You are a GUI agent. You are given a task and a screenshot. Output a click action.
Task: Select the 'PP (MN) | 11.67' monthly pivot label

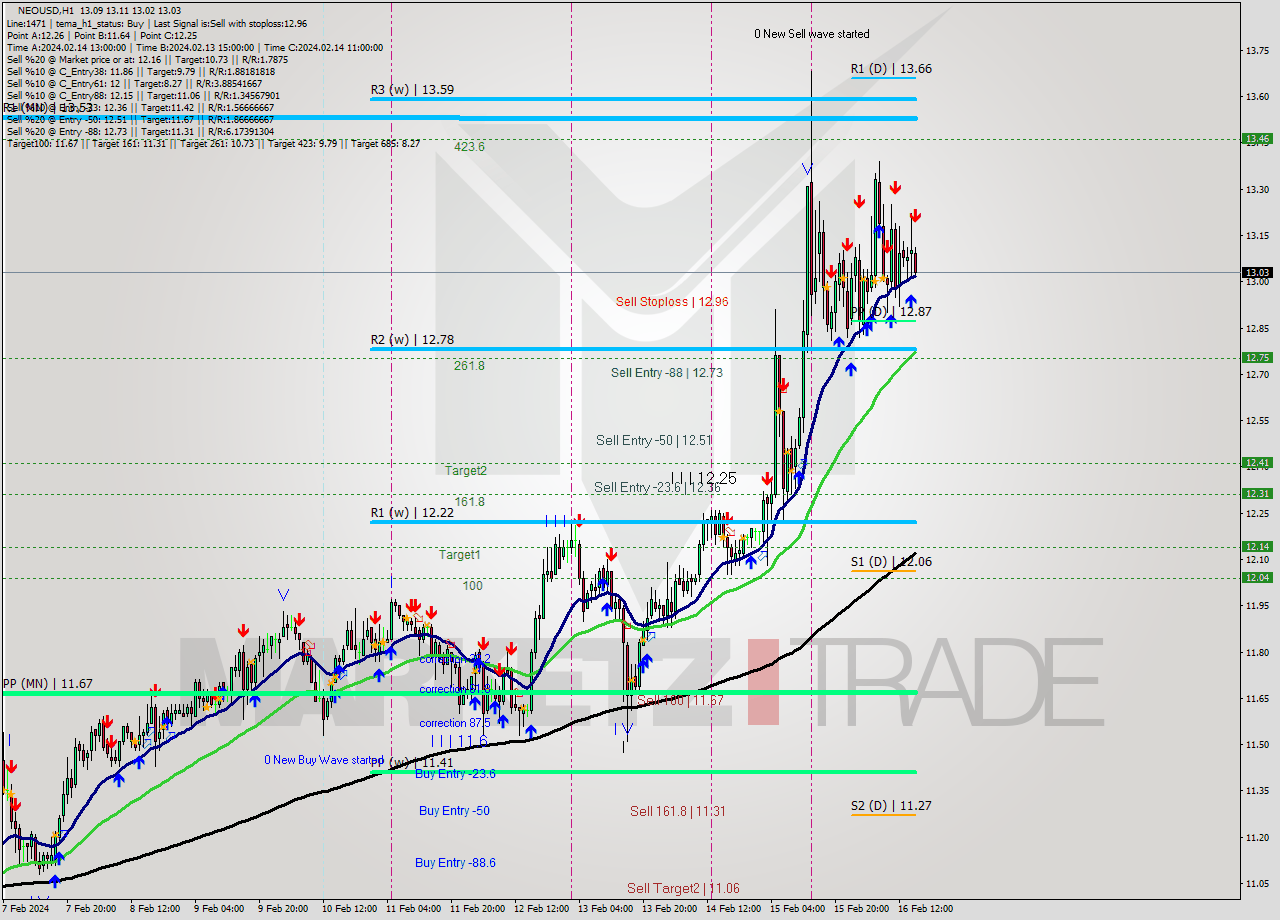pos(48,684)
